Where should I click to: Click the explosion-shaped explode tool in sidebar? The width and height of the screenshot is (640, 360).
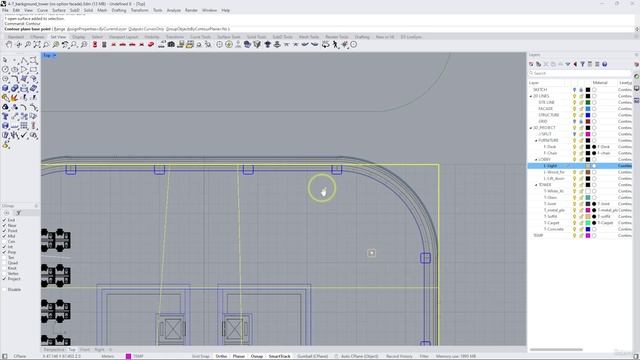click(x=14, y=98)
